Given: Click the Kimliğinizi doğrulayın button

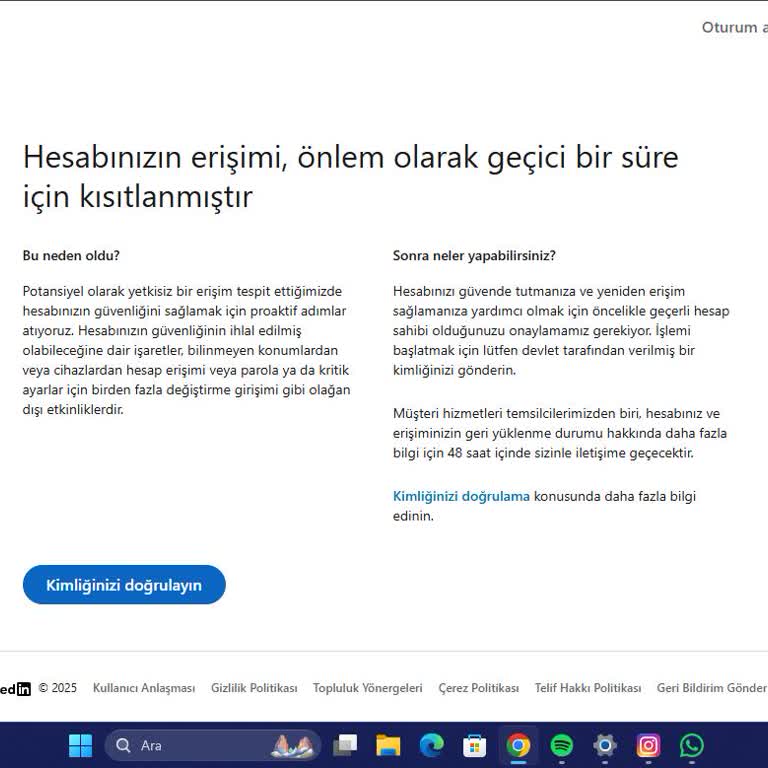Looking at the screenshot, I should pyautogui.click(x=124, y=584).
